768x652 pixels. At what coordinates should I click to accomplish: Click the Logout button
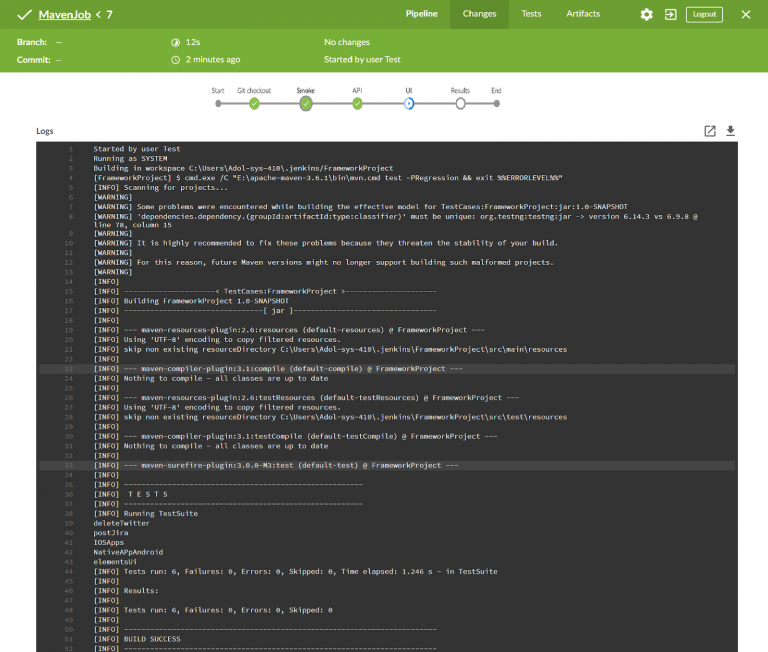(704, 14)
